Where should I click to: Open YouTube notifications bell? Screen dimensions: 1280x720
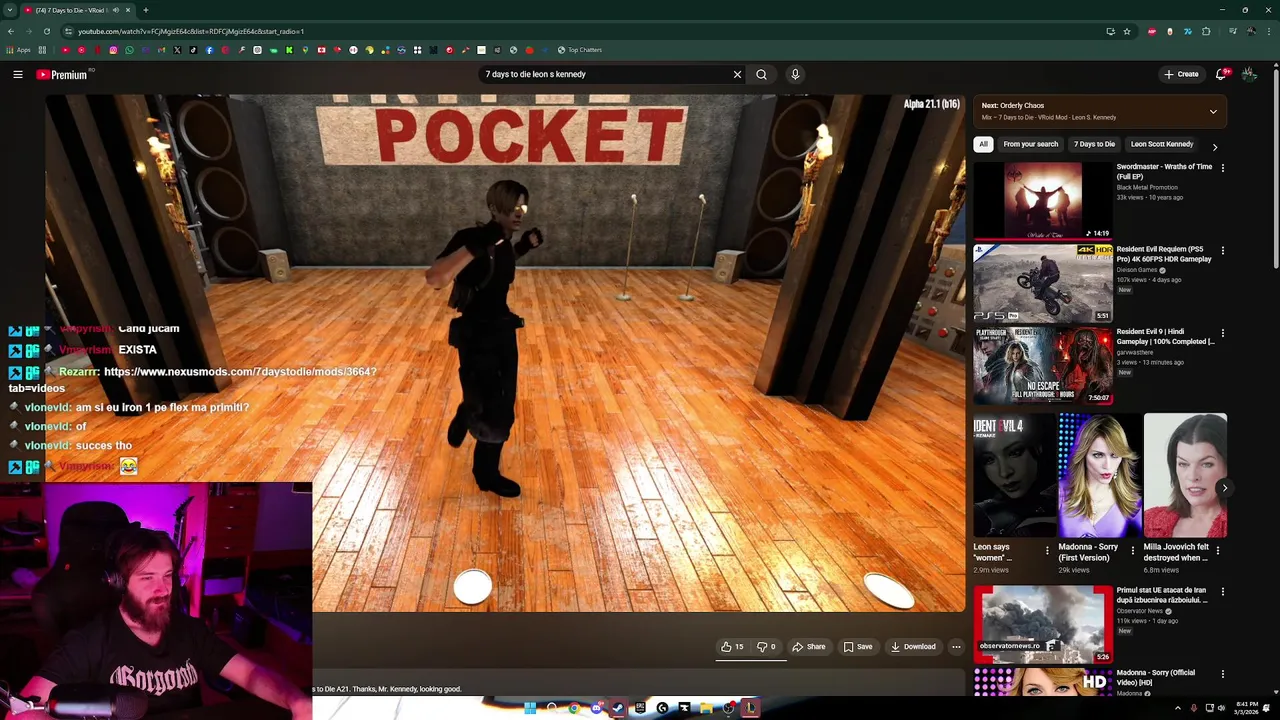point(1221,74)
